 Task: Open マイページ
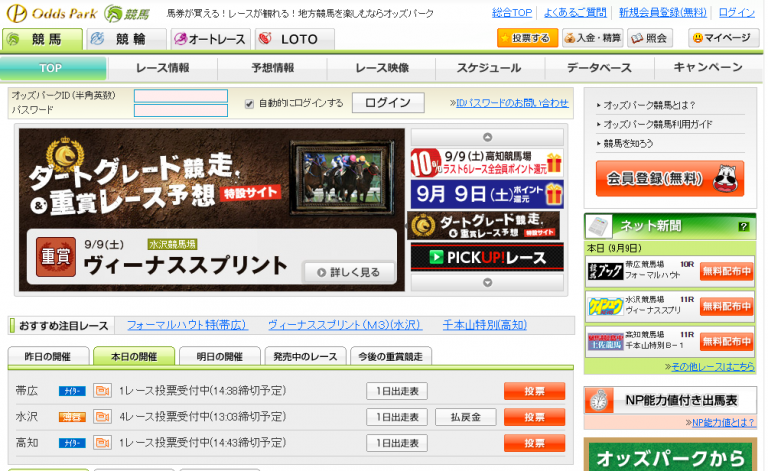tap(723, 38)
